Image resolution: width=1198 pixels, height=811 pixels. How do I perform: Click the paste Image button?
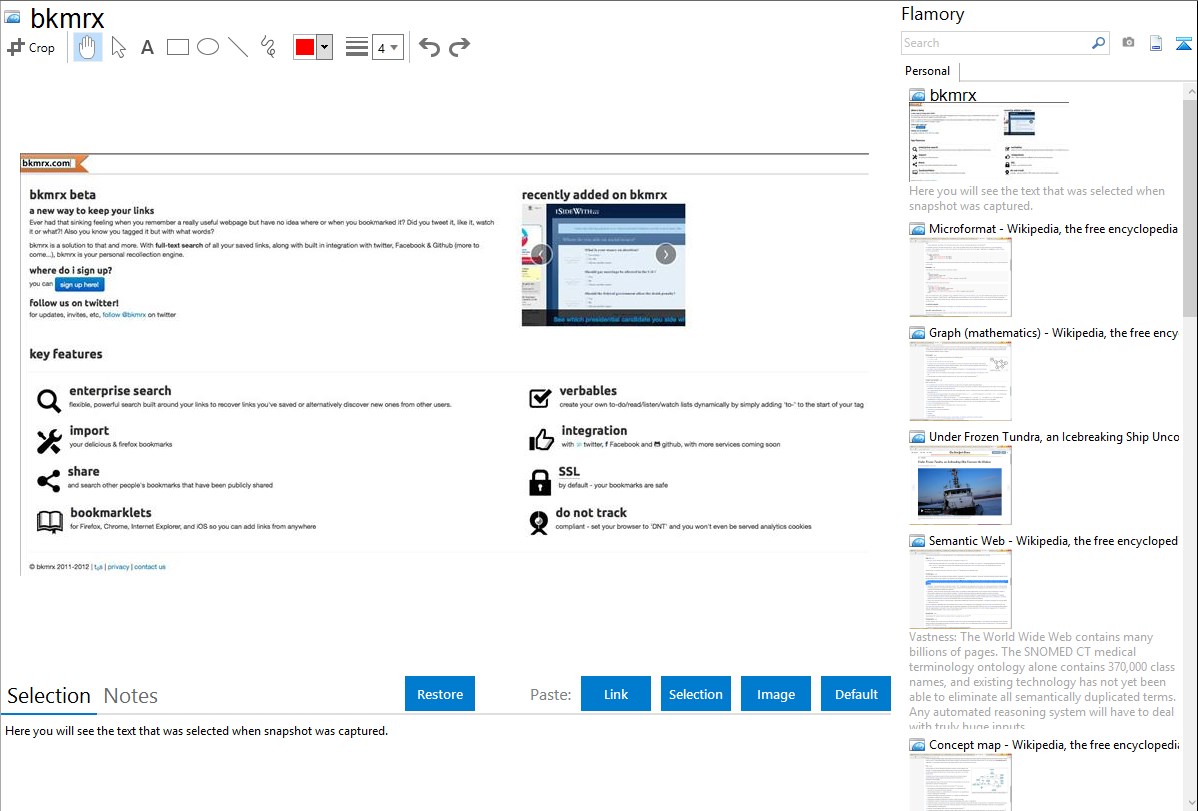(775, 694)
